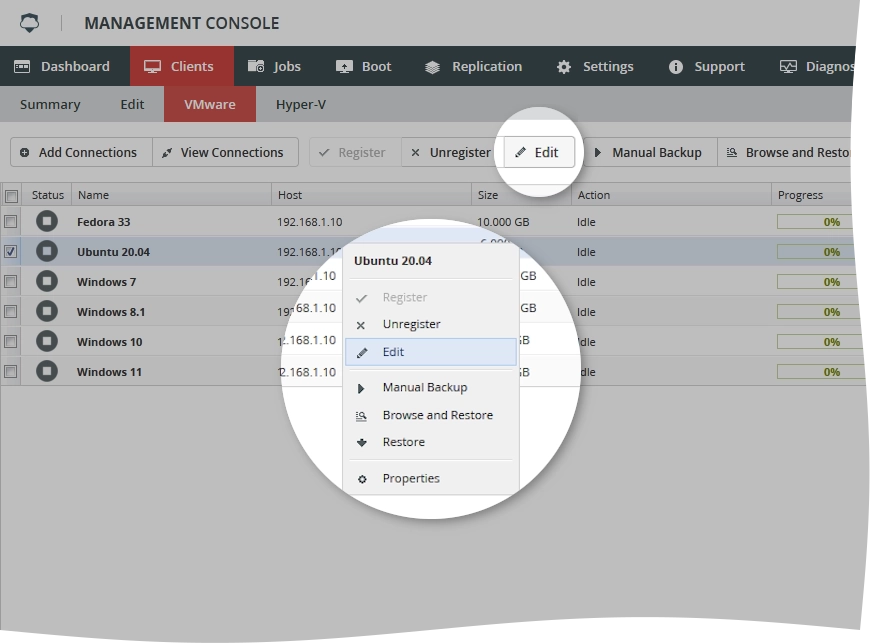Viewport: 870px width, 643px height.
Task: Check the Windows 8.1 row checkbox
Action: click(x=11, y=311)
